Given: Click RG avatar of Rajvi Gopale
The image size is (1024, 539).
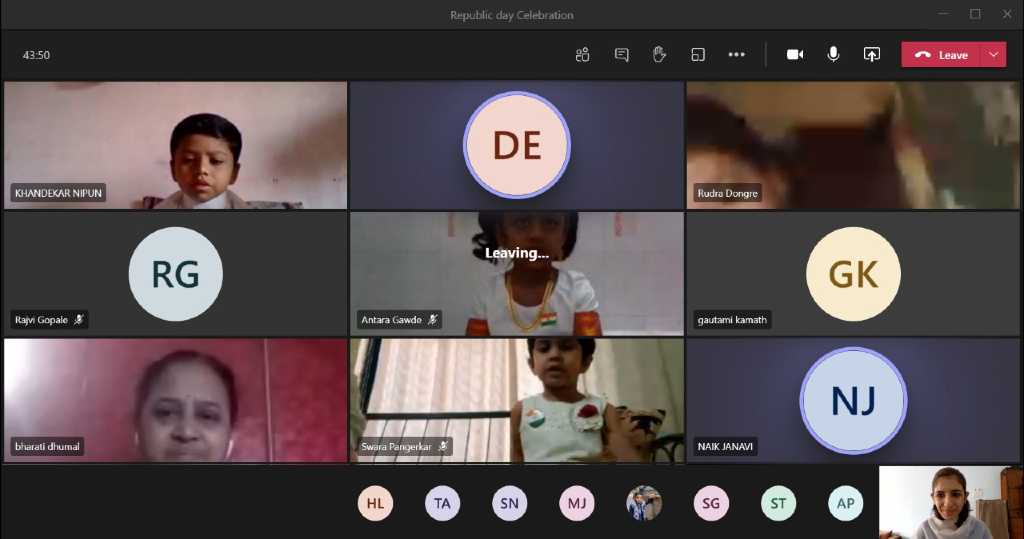Looking at the screenshot, I should [x=176, y=274].
